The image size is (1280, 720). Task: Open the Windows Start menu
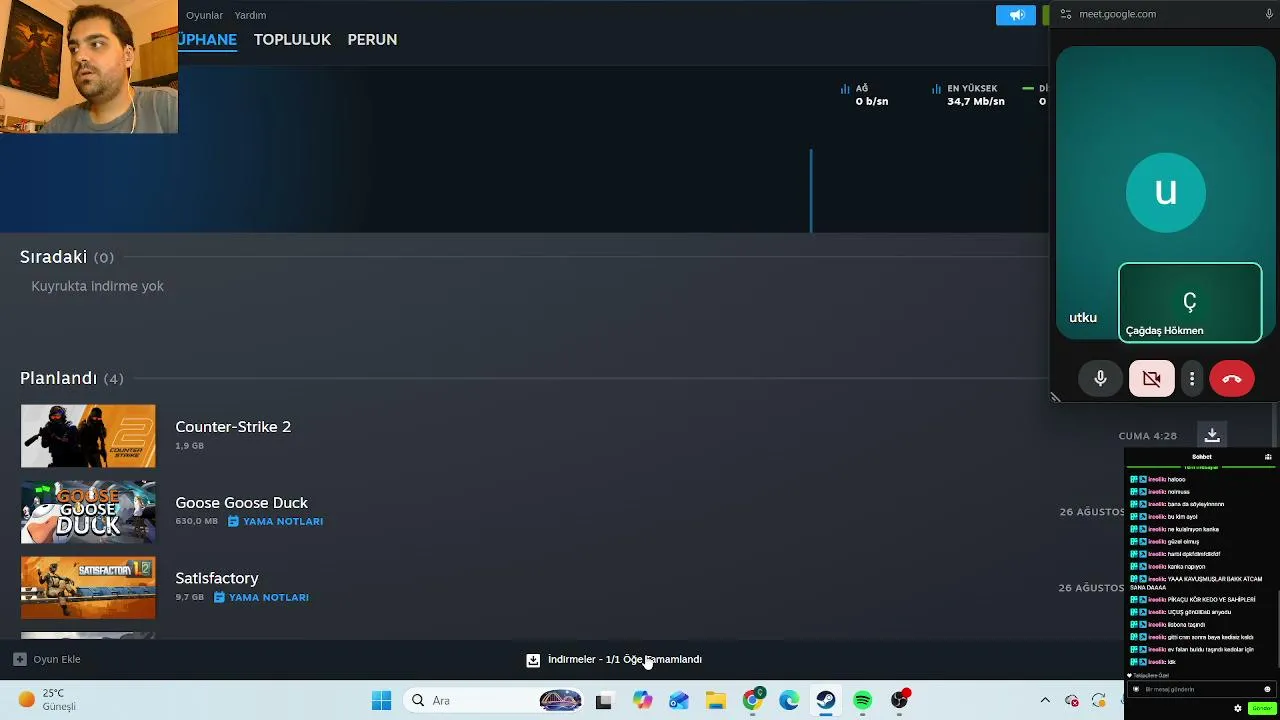(x=381, y=701)
